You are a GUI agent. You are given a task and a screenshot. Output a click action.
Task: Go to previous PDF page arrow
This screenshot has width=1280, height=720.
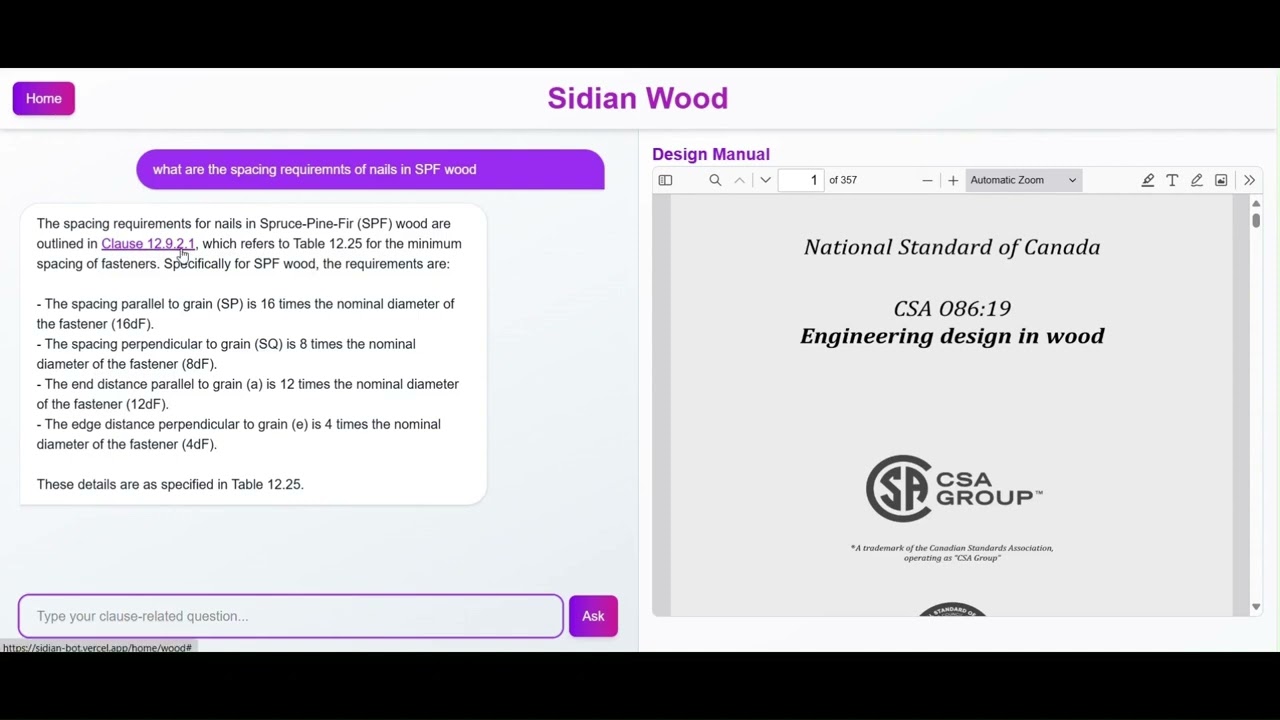pos(740,180)
